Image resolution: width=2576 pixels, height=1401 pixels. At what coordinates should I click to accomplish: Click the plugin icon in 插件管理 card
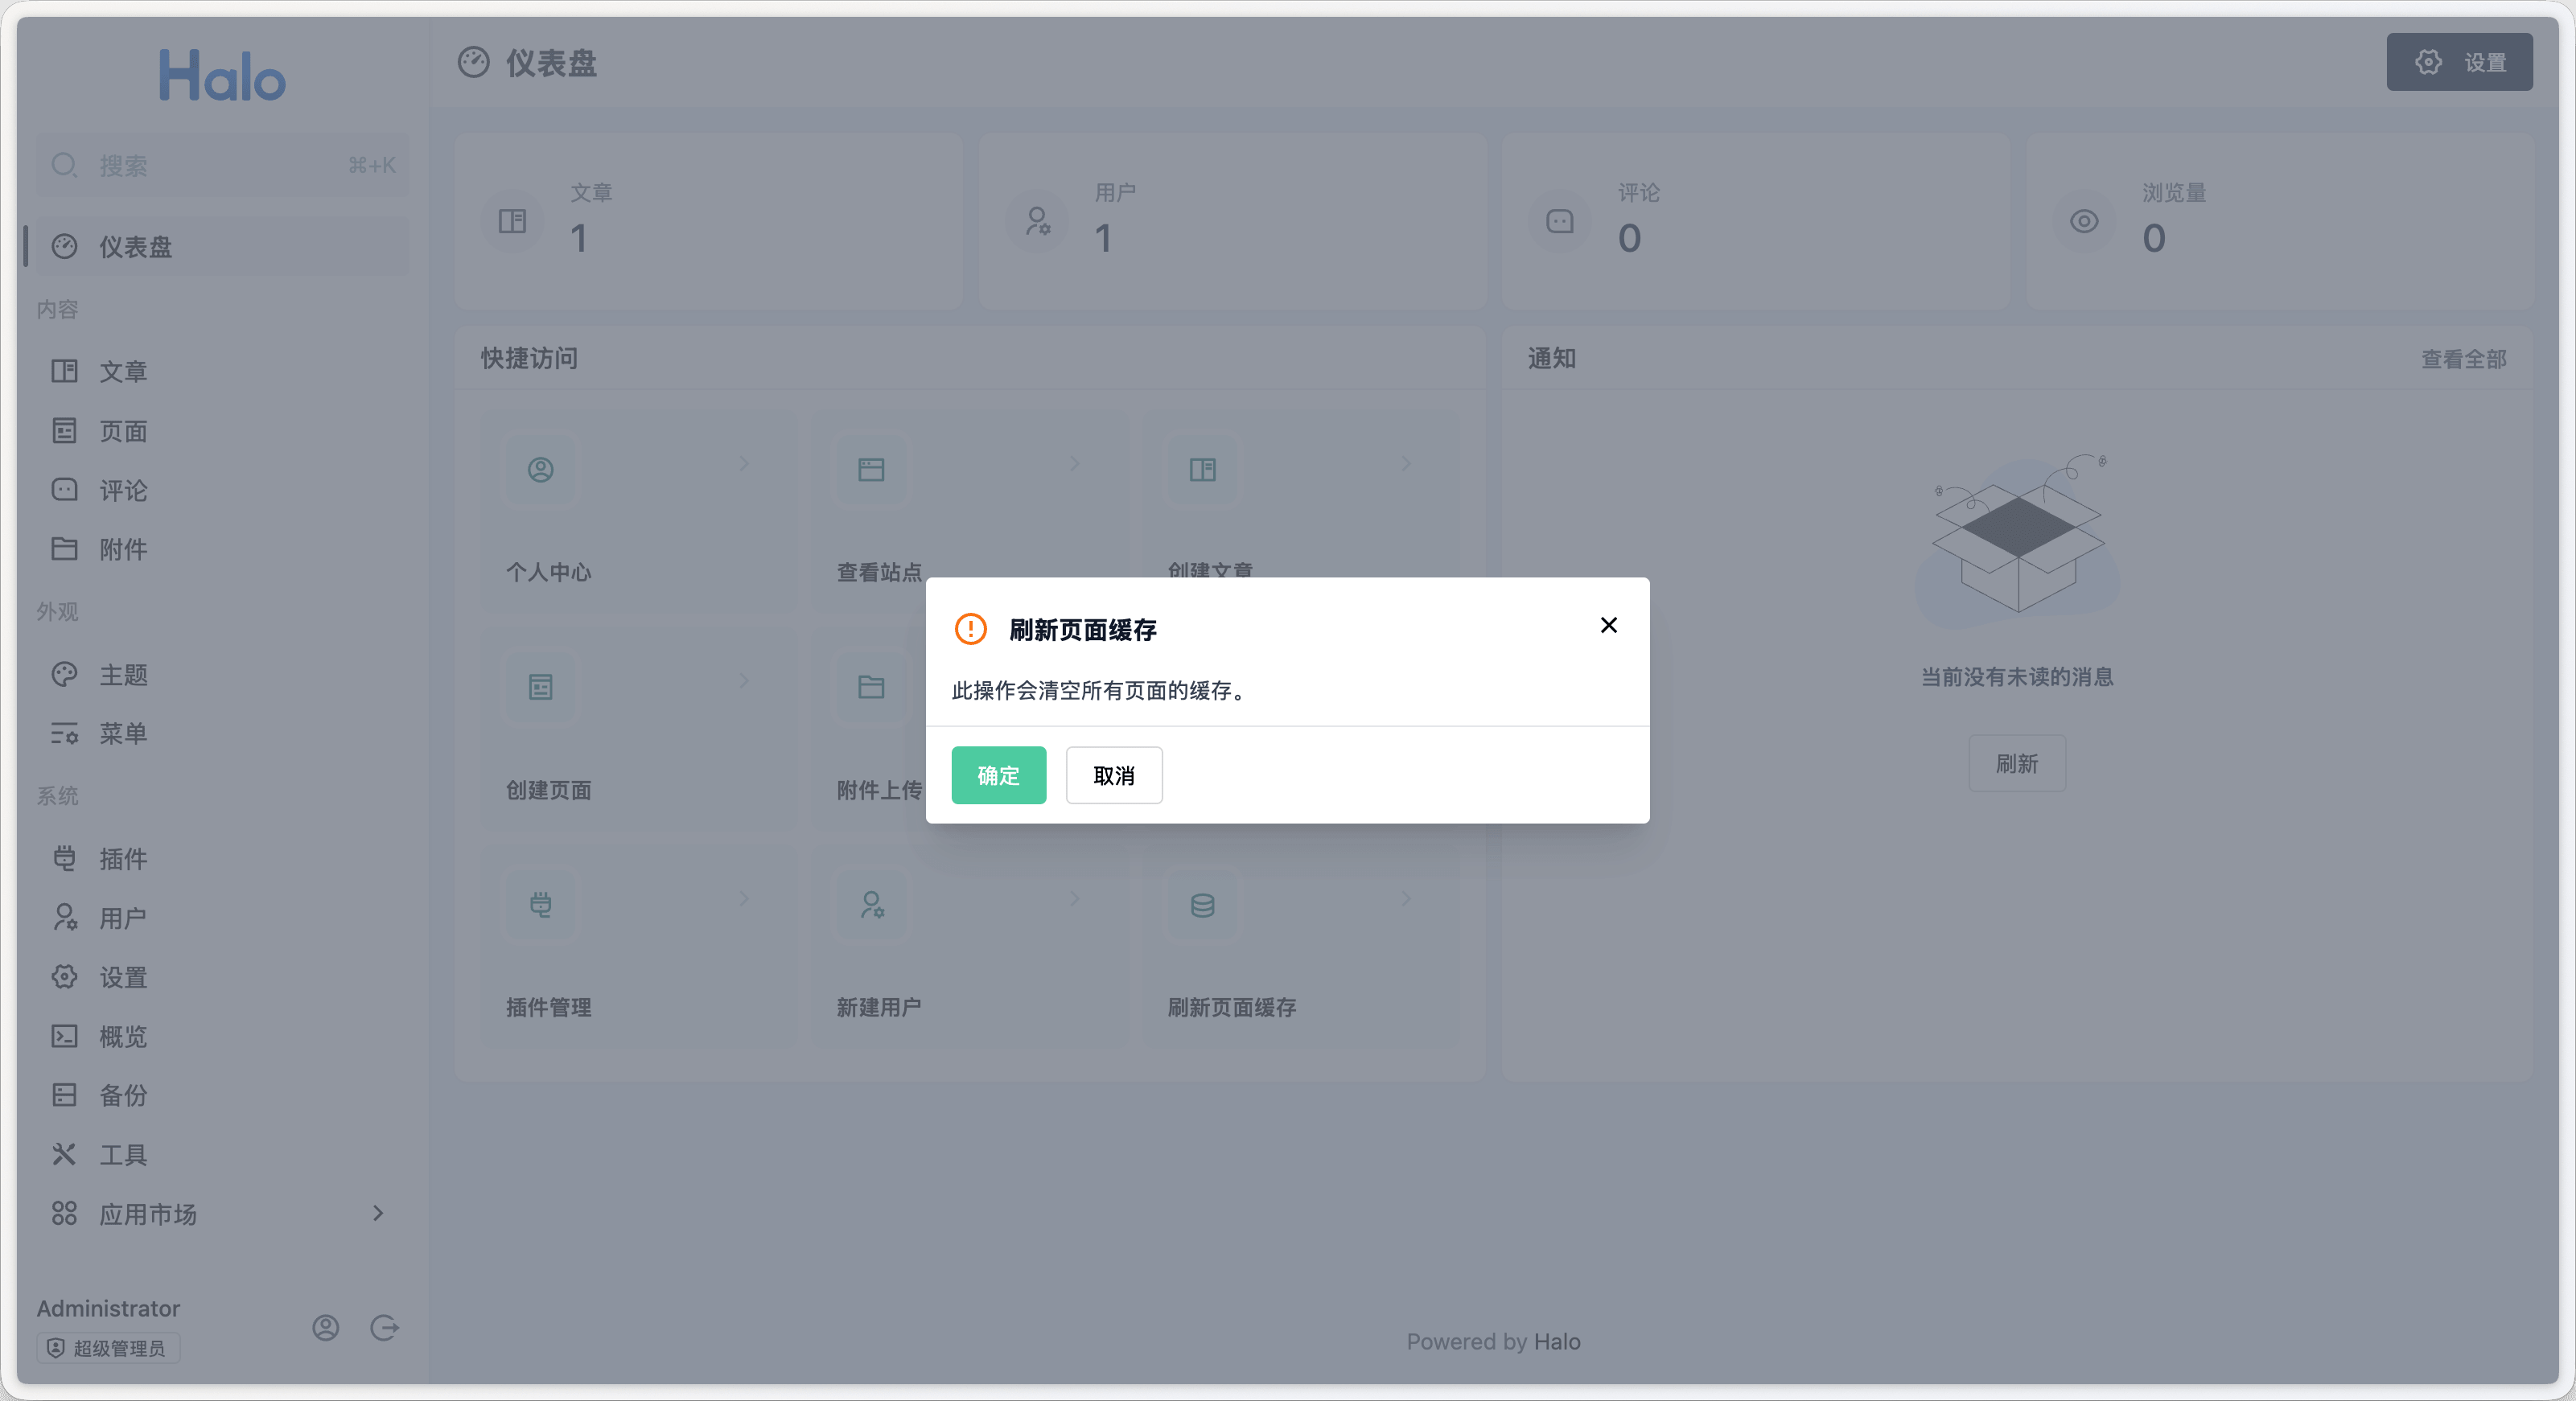pos(540,904)
